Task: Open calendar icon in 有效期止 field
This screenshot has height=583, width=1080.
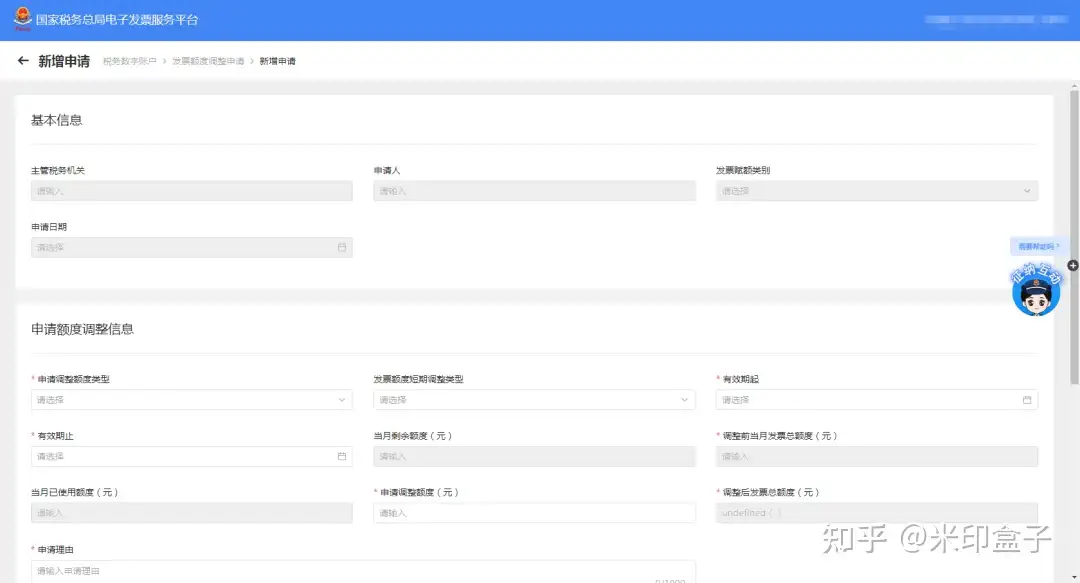Action: click(x=342, y=456)
